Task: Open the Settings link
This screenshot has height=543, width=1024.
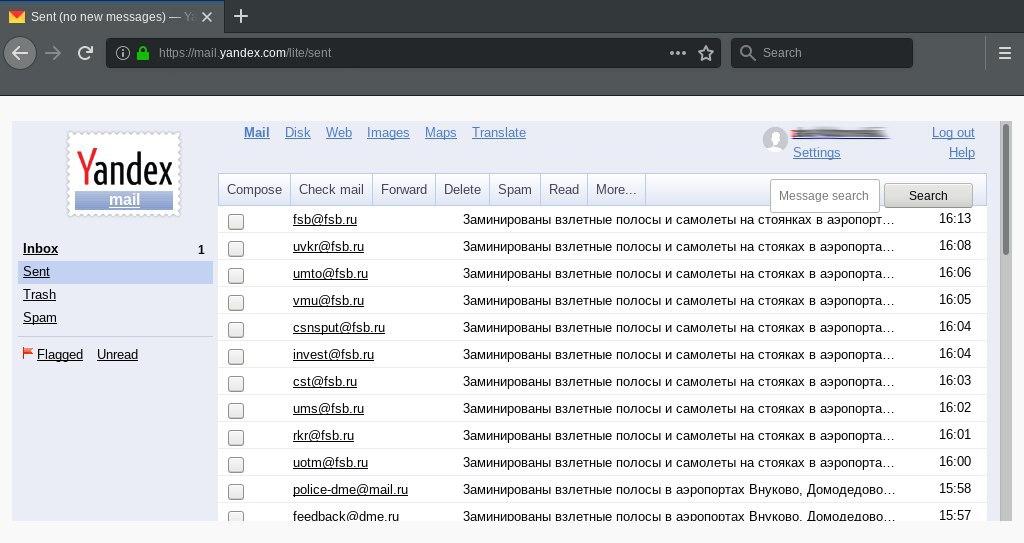Action: (x=816, y=152)
